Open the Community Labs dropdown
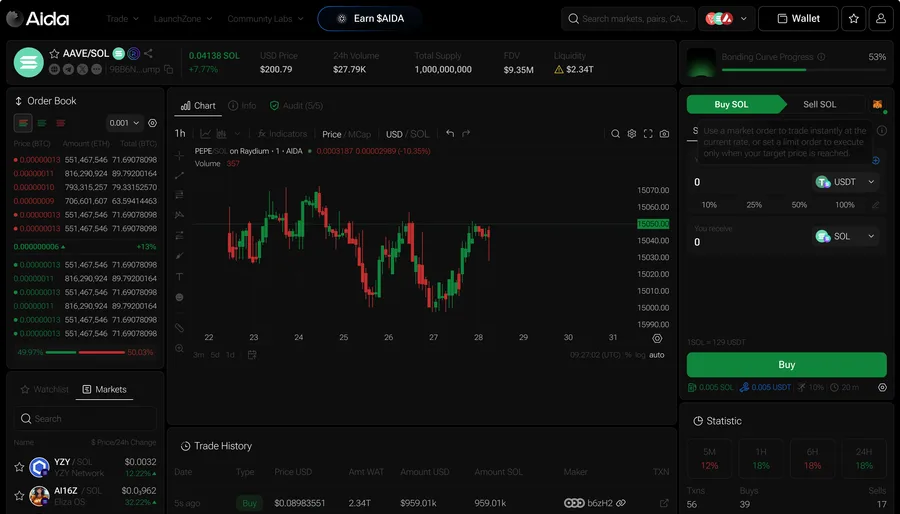The height and width of the screenshot is (514, 900). 265,19
